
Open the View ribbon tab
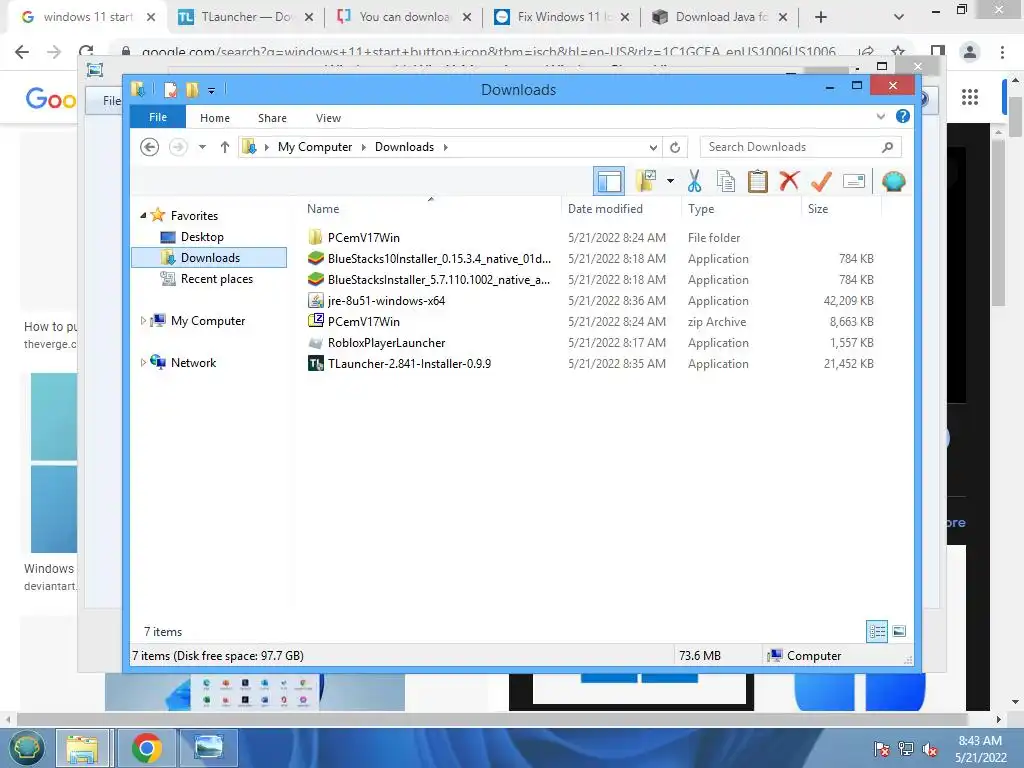(x=328, y=118)
